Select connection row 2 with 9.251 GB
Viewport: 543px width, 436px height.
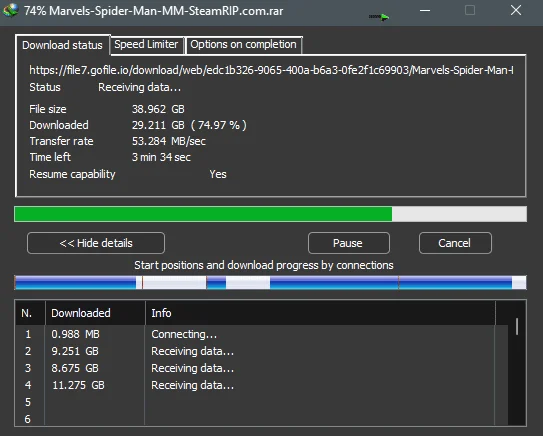[x=261, y=351]
